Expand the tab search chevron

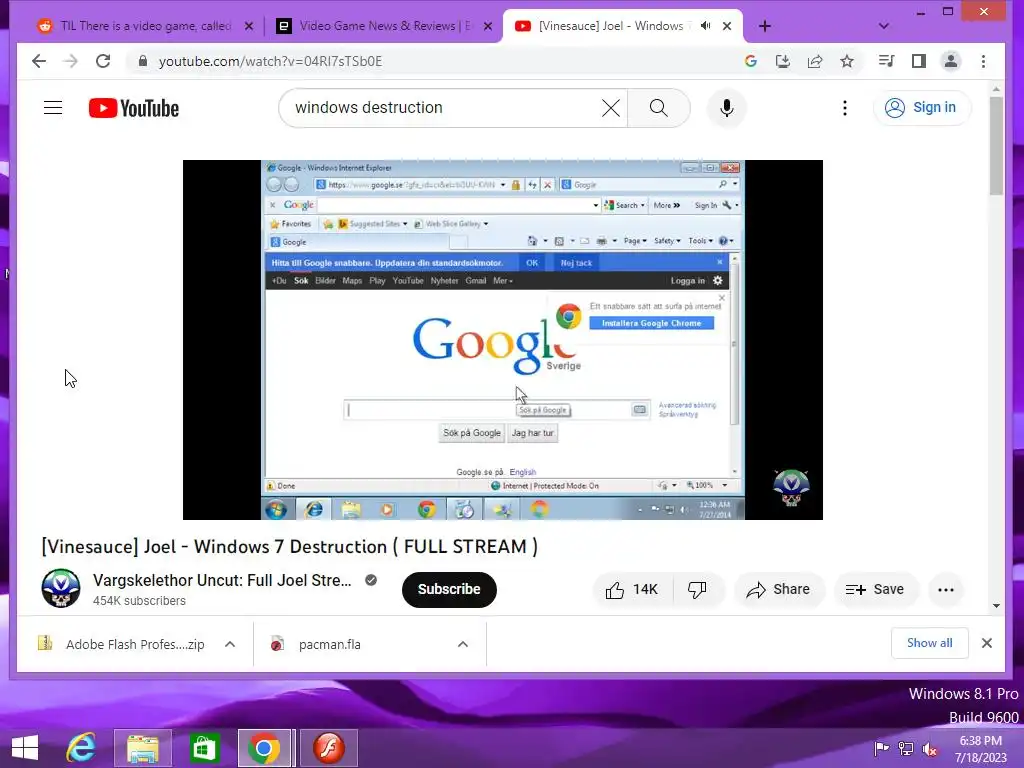pos(884,26)
